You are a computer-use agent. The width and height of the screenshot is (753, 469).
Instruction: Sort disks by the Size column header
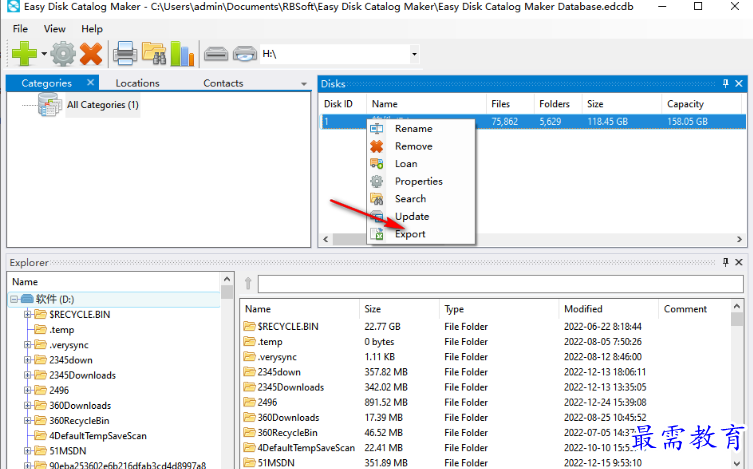(622, 104)
